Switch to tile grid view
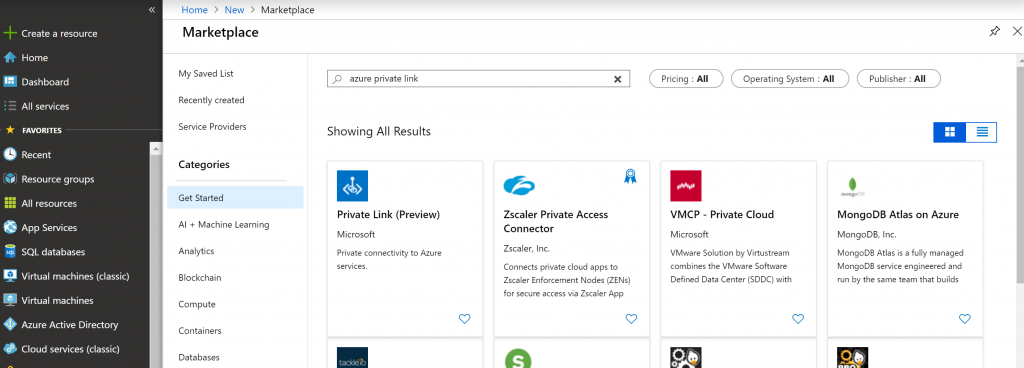Screen dimensions: 1024x368 pyautogui.click(x=950, y=132)
